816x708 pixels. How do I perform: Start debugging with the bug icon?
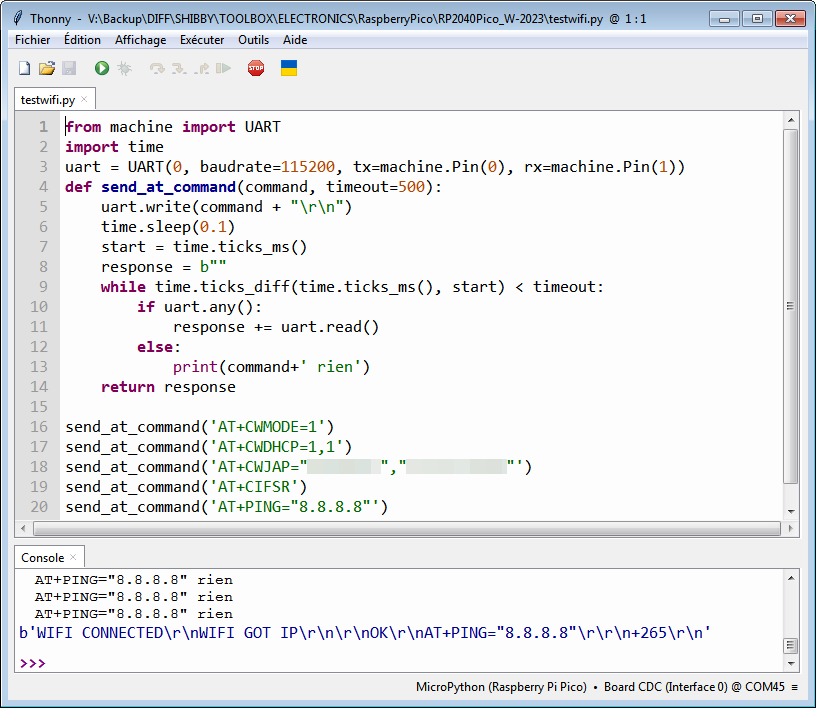click(124, 68)
